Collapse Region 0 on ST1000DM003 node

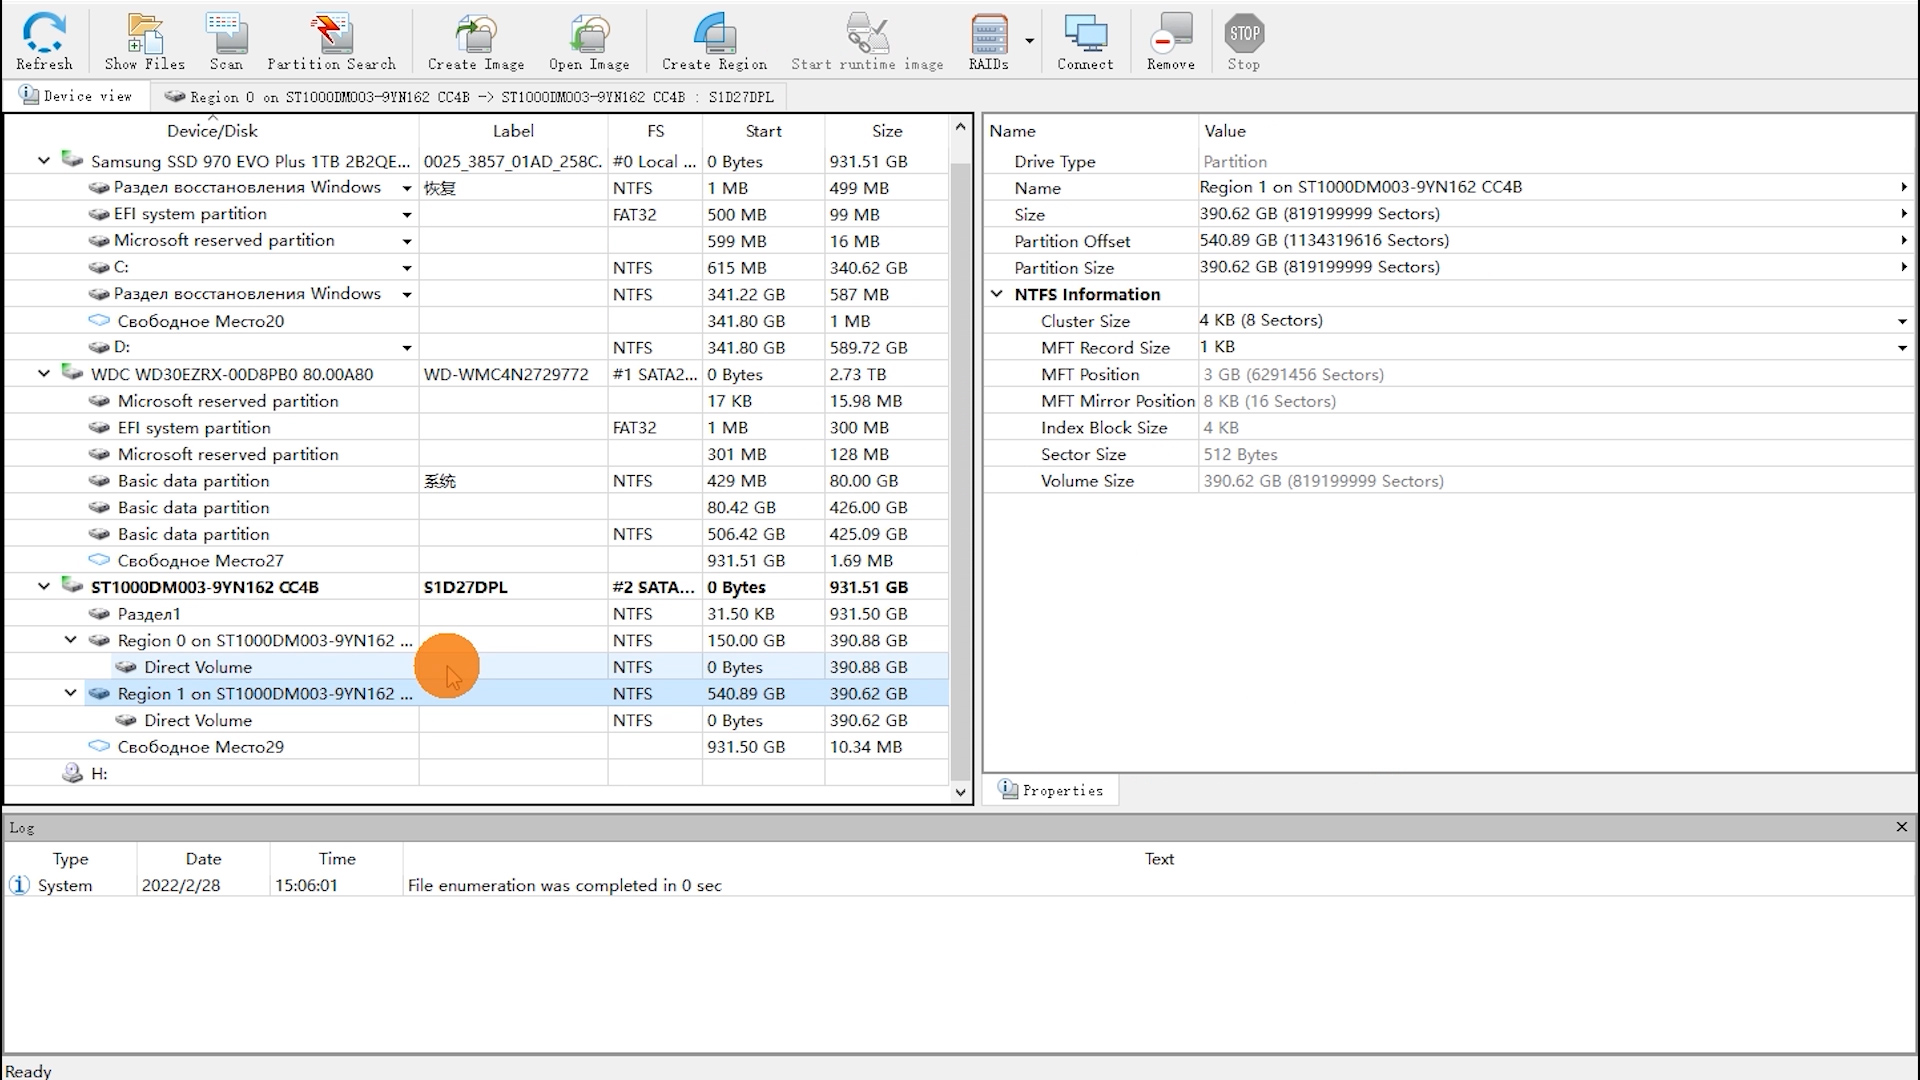pyautogui.click(x=71, y=640)
